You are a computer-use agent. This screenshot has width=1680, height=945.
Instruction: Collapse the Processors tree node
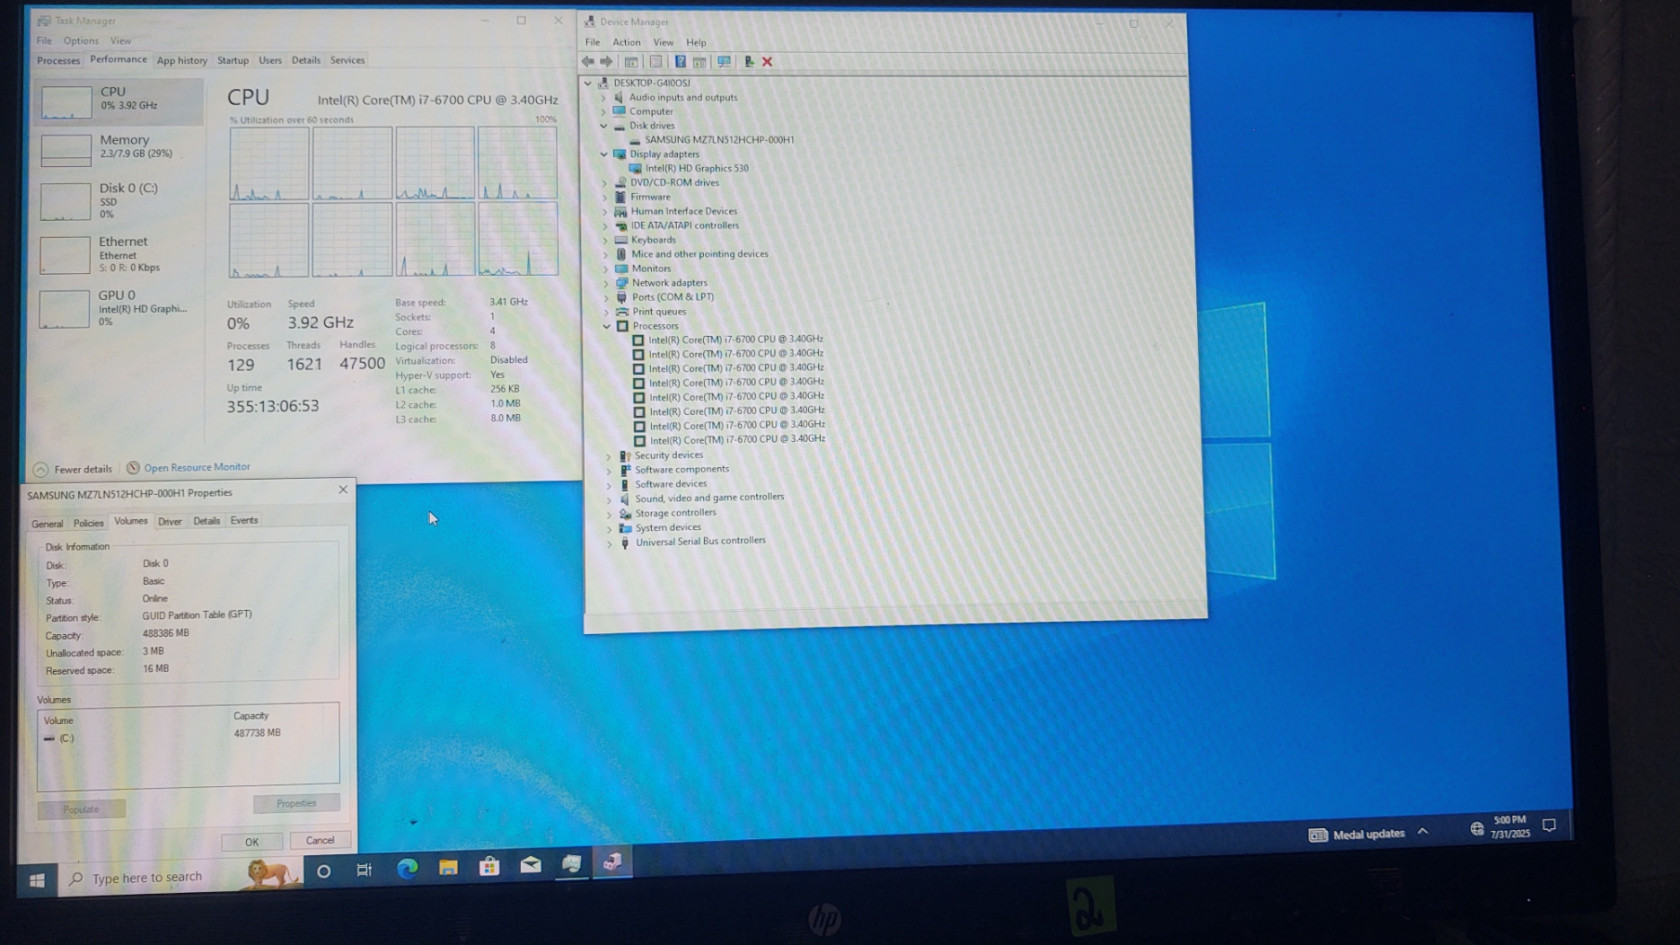(607, 326)
